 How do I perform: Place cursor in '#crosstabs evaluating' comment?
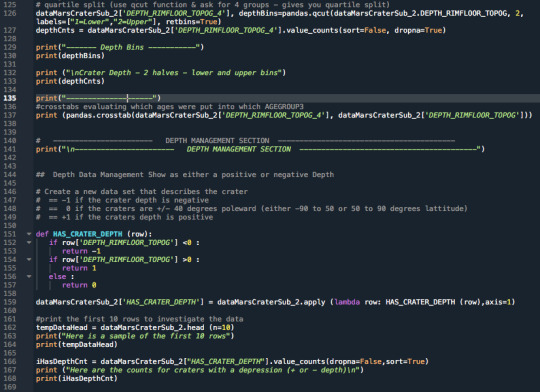click(169, 106)
